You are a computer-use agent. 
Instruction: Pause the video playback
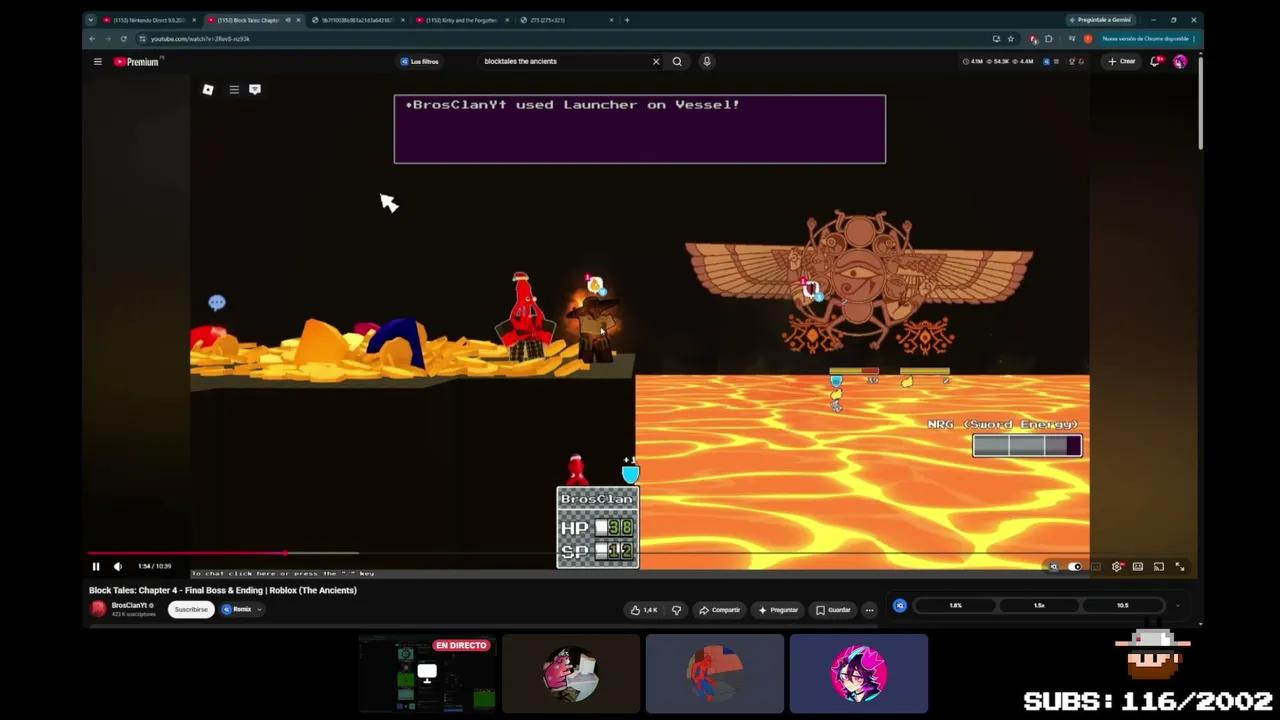pyautogui.click(x=96, y=567)
